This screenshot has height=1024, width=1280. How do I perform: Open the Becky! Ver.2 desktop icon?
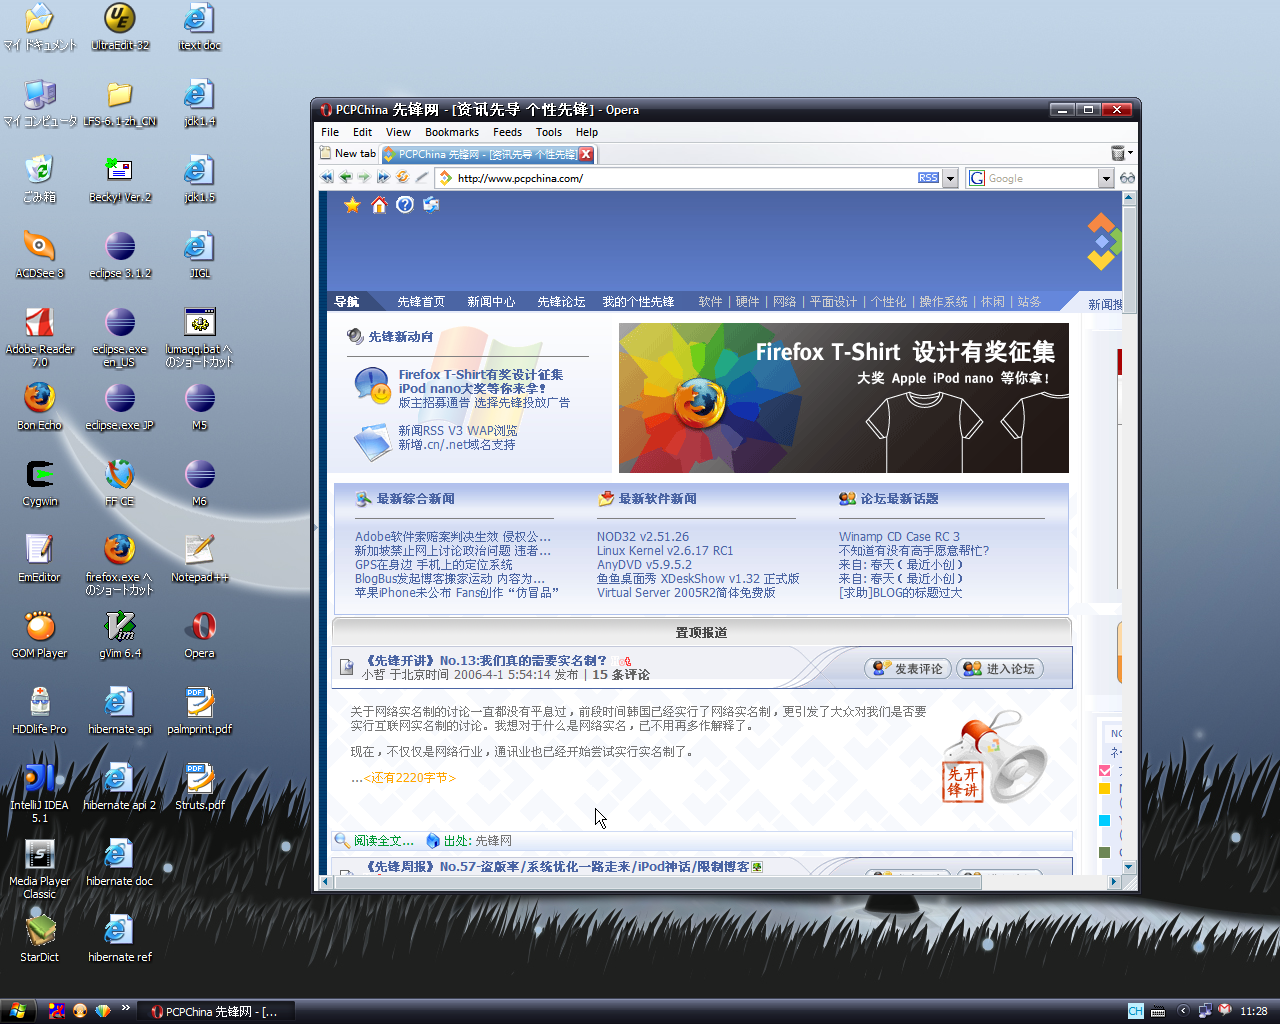pyautogui.click(x=120, y=179)
